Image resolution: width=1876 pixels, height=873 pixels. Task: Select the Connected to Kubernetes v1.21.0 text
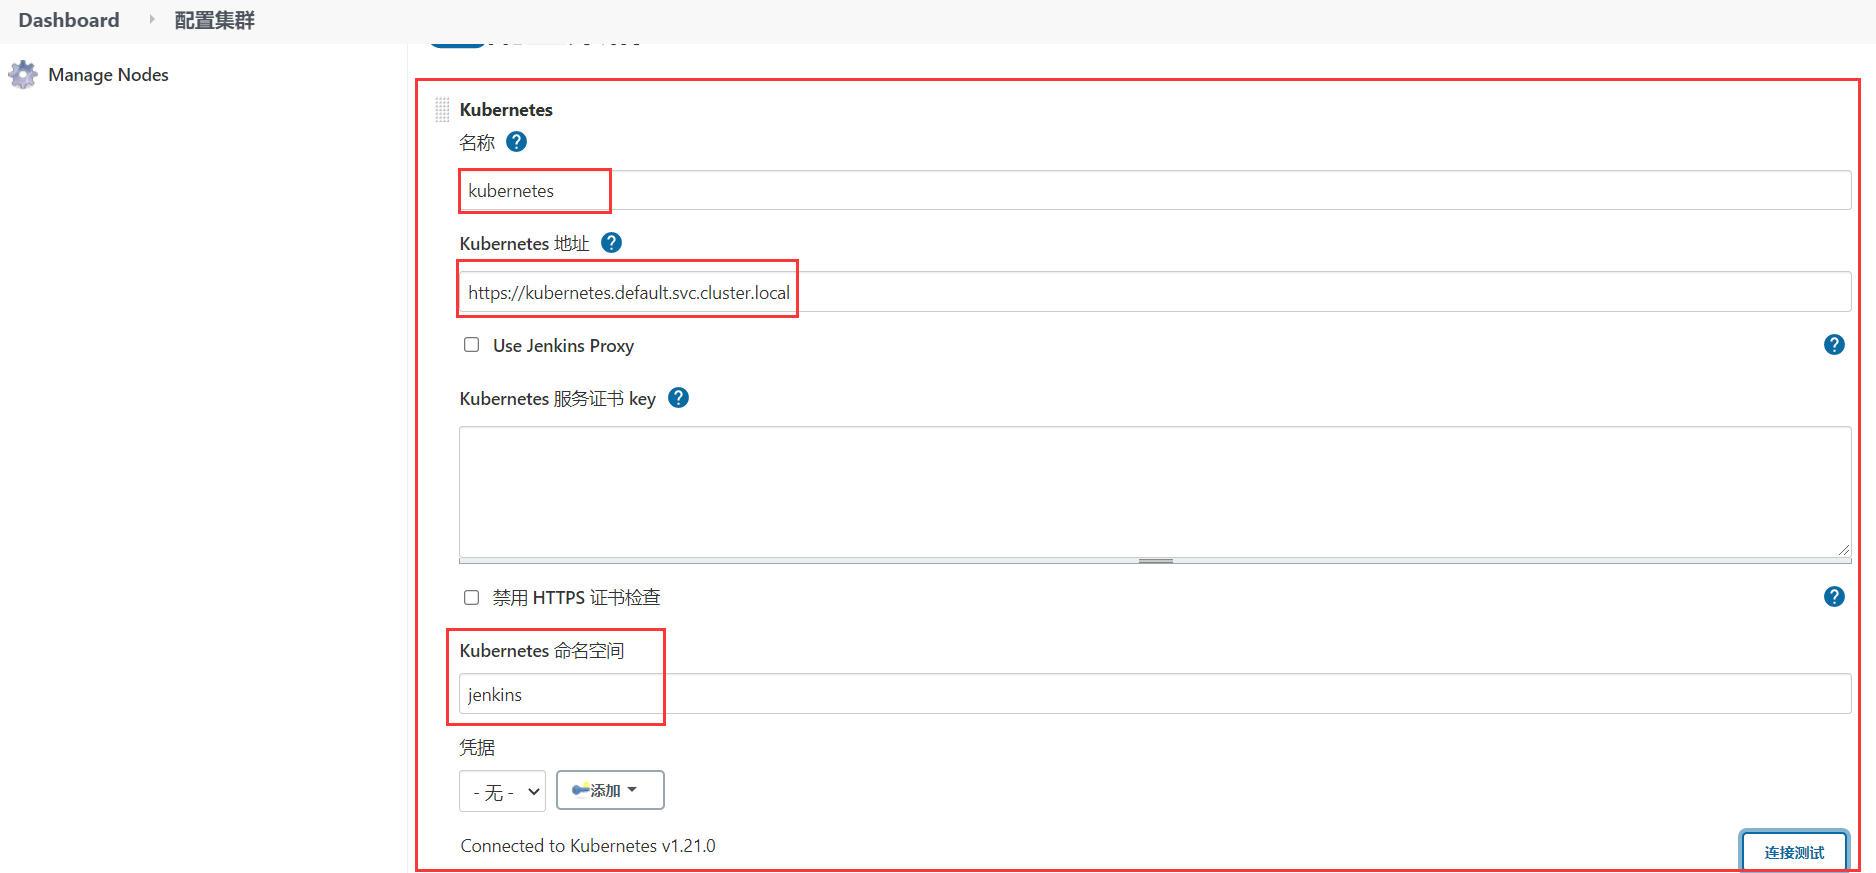click(x=588, y=846)
